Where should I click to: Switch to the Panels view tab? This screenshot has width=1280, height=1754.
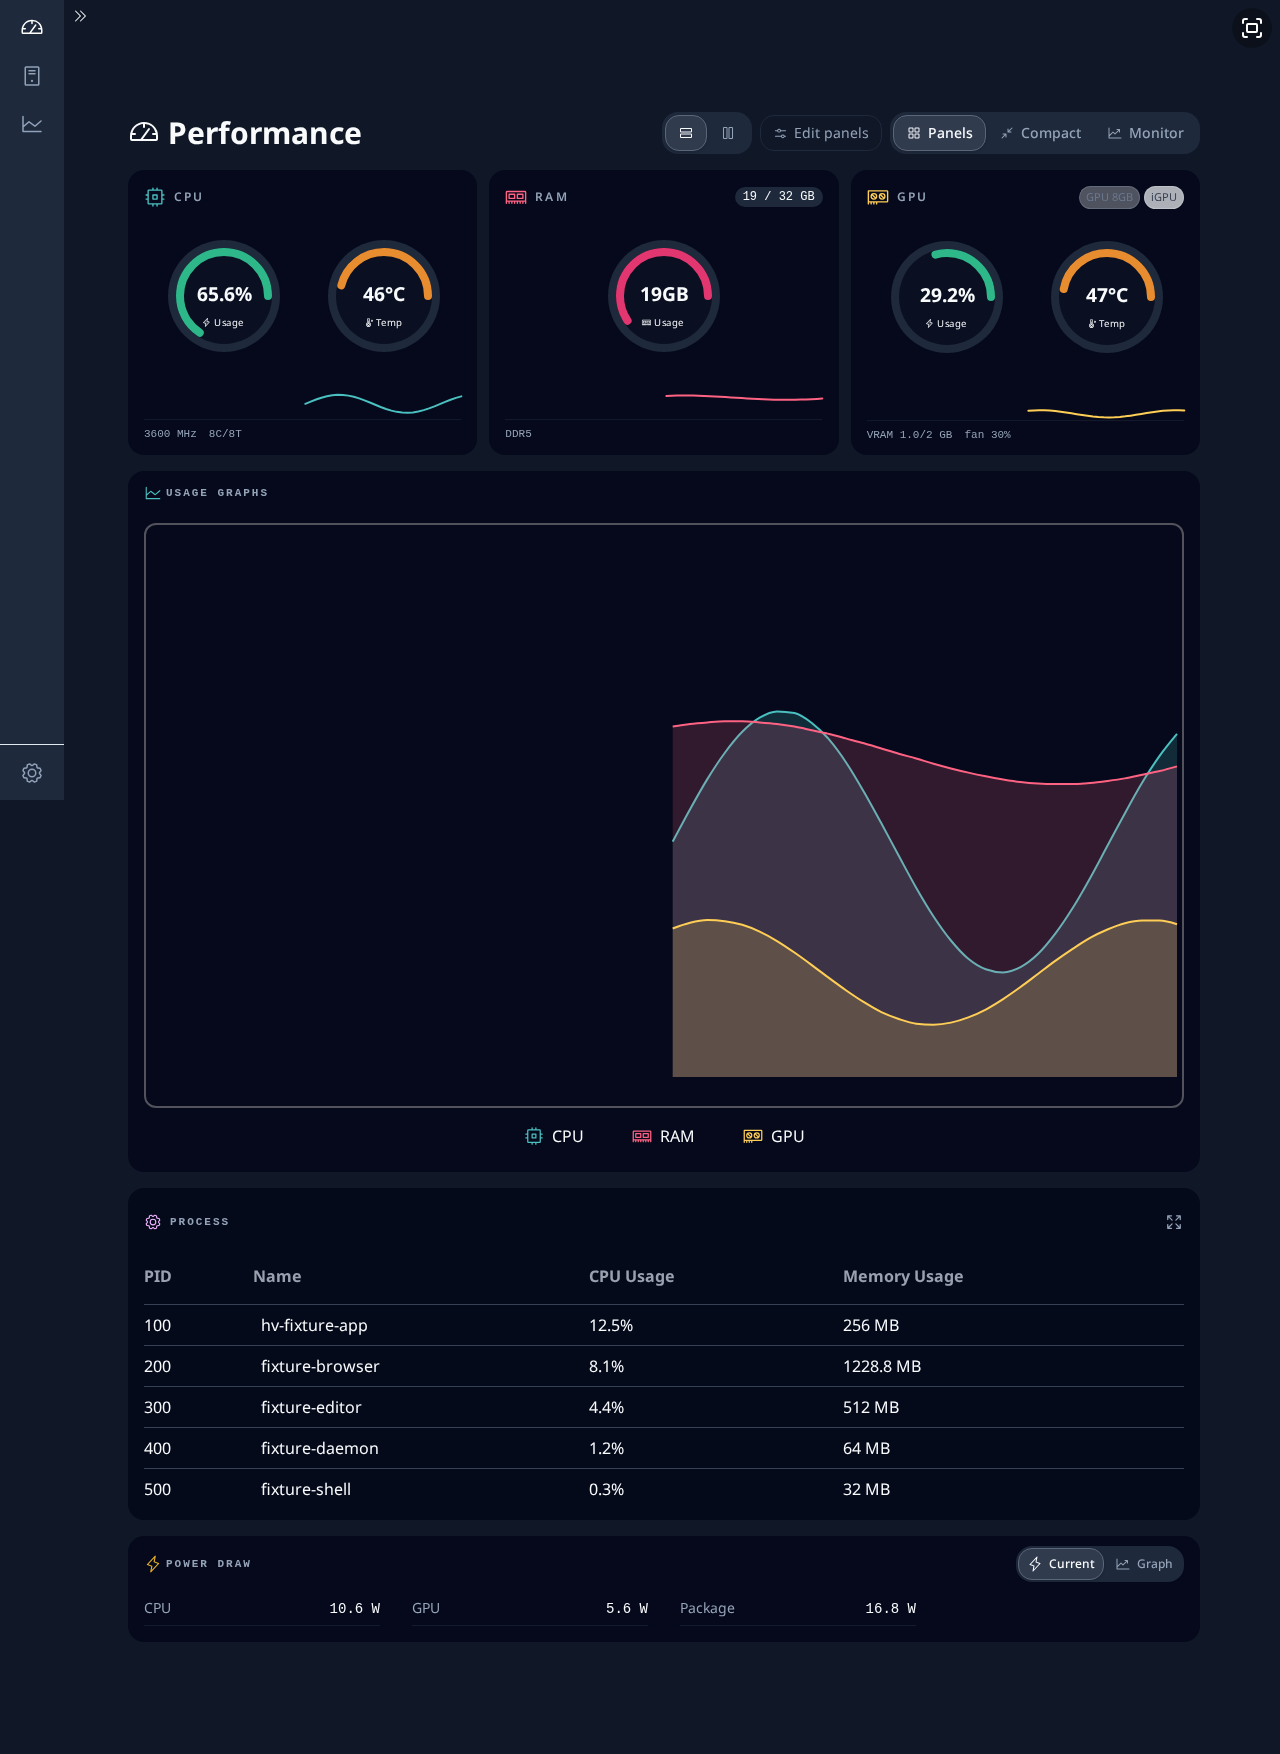(x=939, y=133)
